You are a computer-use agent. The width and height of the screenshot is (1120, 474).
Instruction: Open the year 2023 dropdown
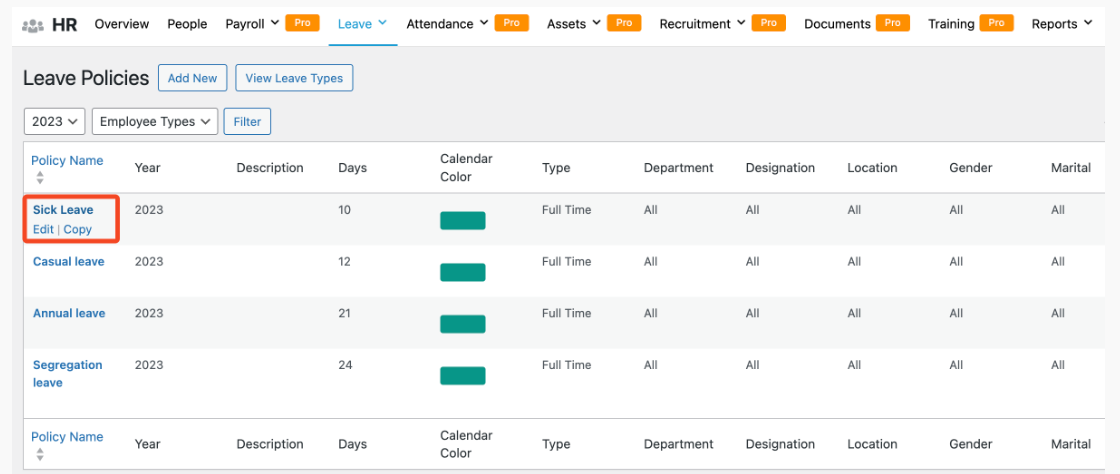tap(55, 121)
